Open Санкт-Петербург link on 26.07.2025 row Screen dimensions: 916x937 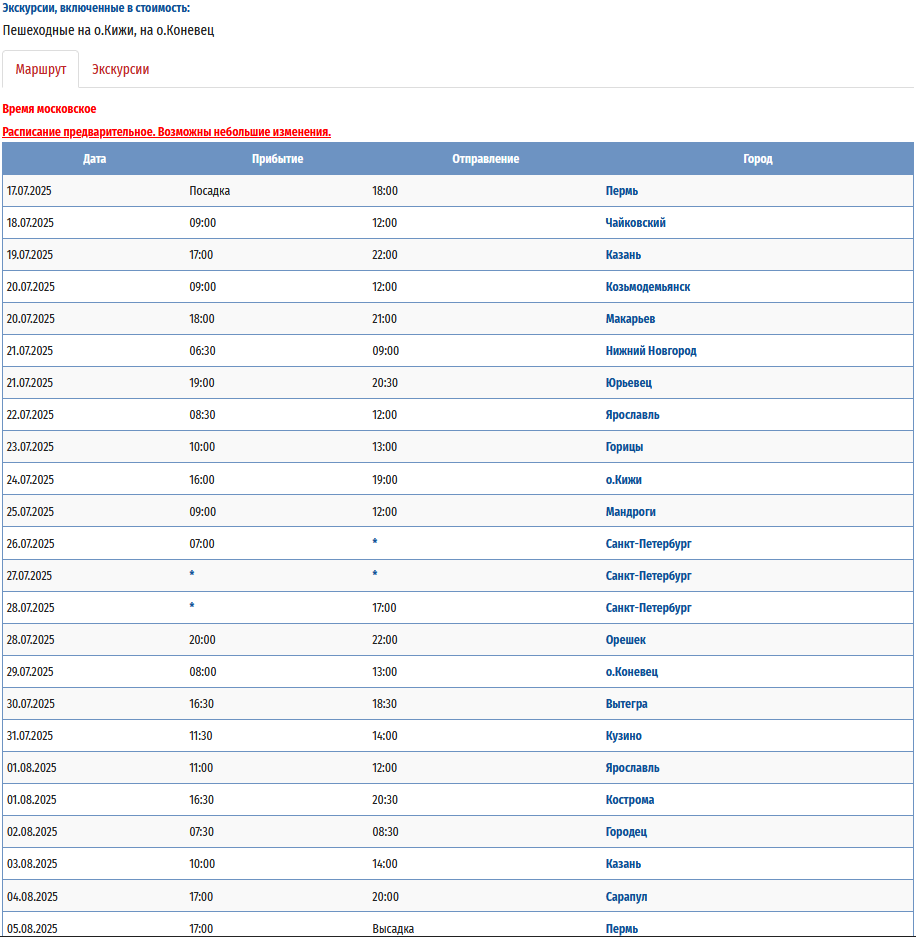(x=648, y=544)
